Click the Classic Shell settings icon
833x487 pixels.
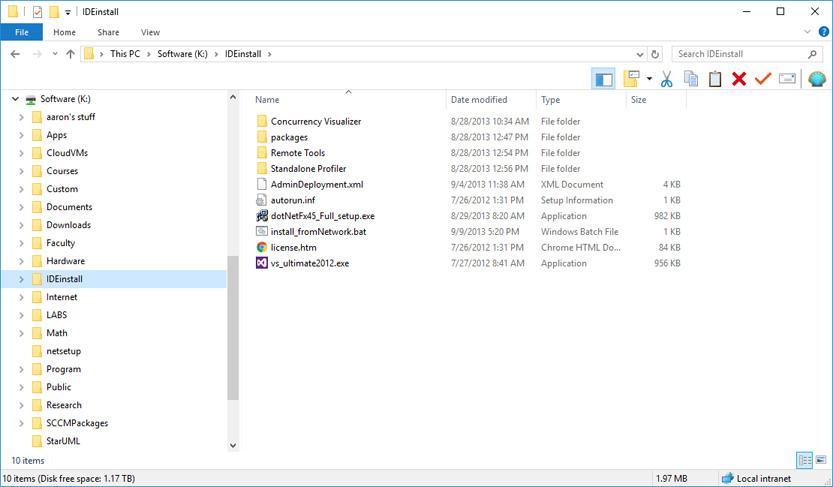coord(816,79)
